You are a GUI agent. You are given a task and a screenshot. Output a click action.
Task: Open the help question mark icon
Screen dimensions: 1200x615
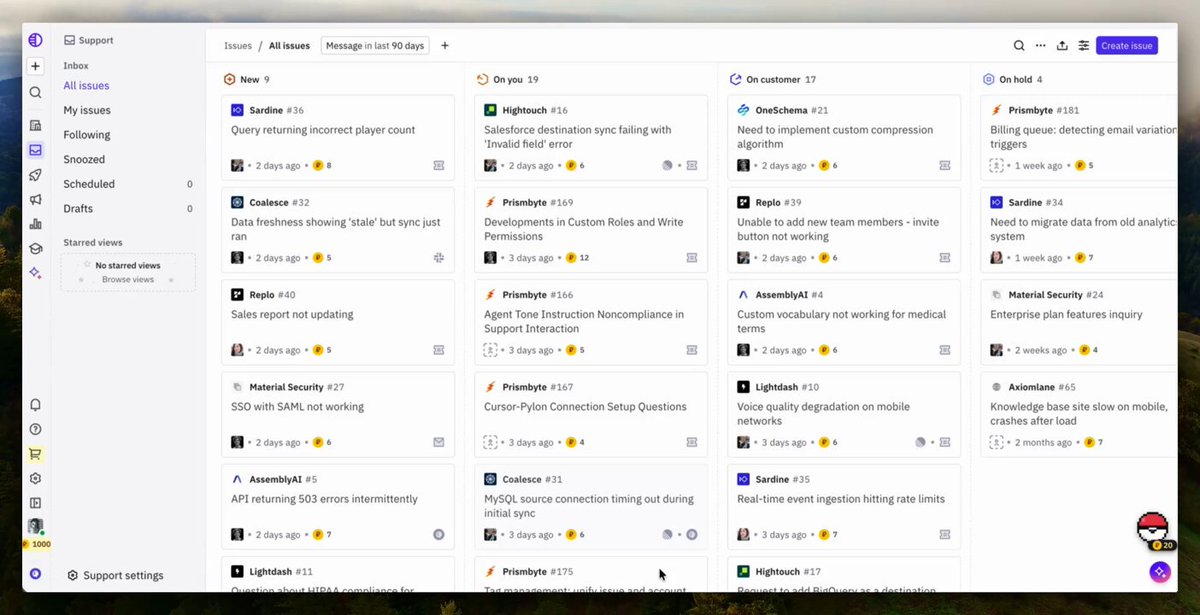coord(35,429)
